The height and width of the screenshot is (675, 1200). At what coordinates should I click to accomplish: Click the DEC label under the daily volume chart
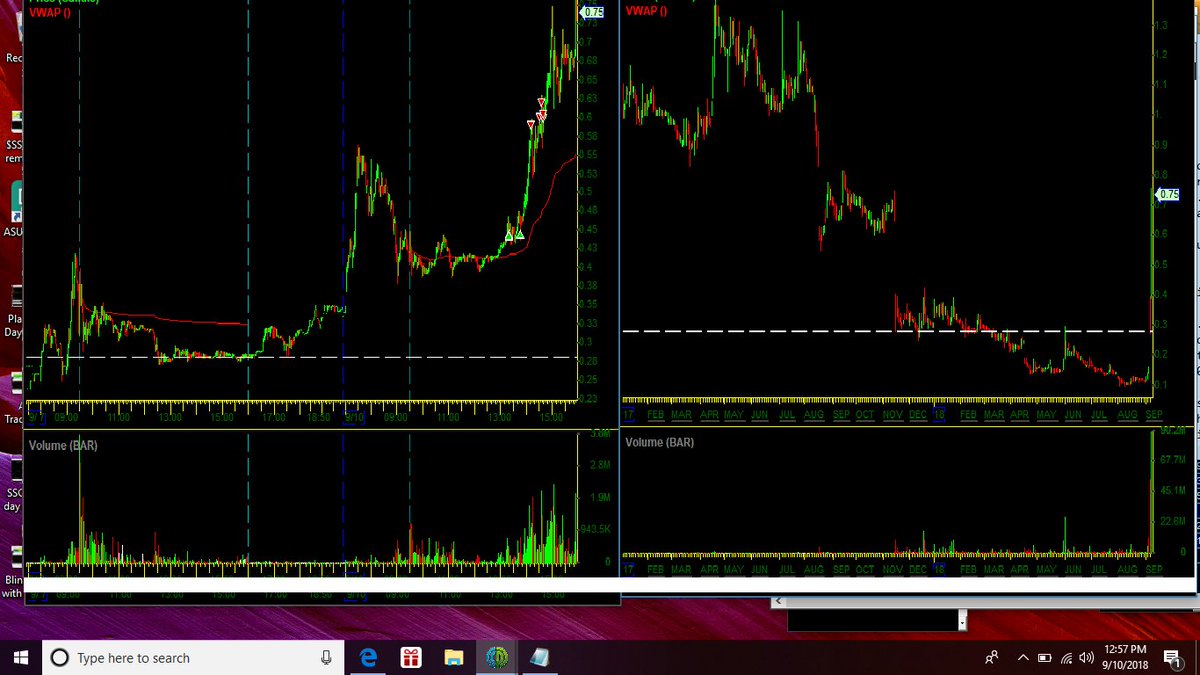pos(918,569)
